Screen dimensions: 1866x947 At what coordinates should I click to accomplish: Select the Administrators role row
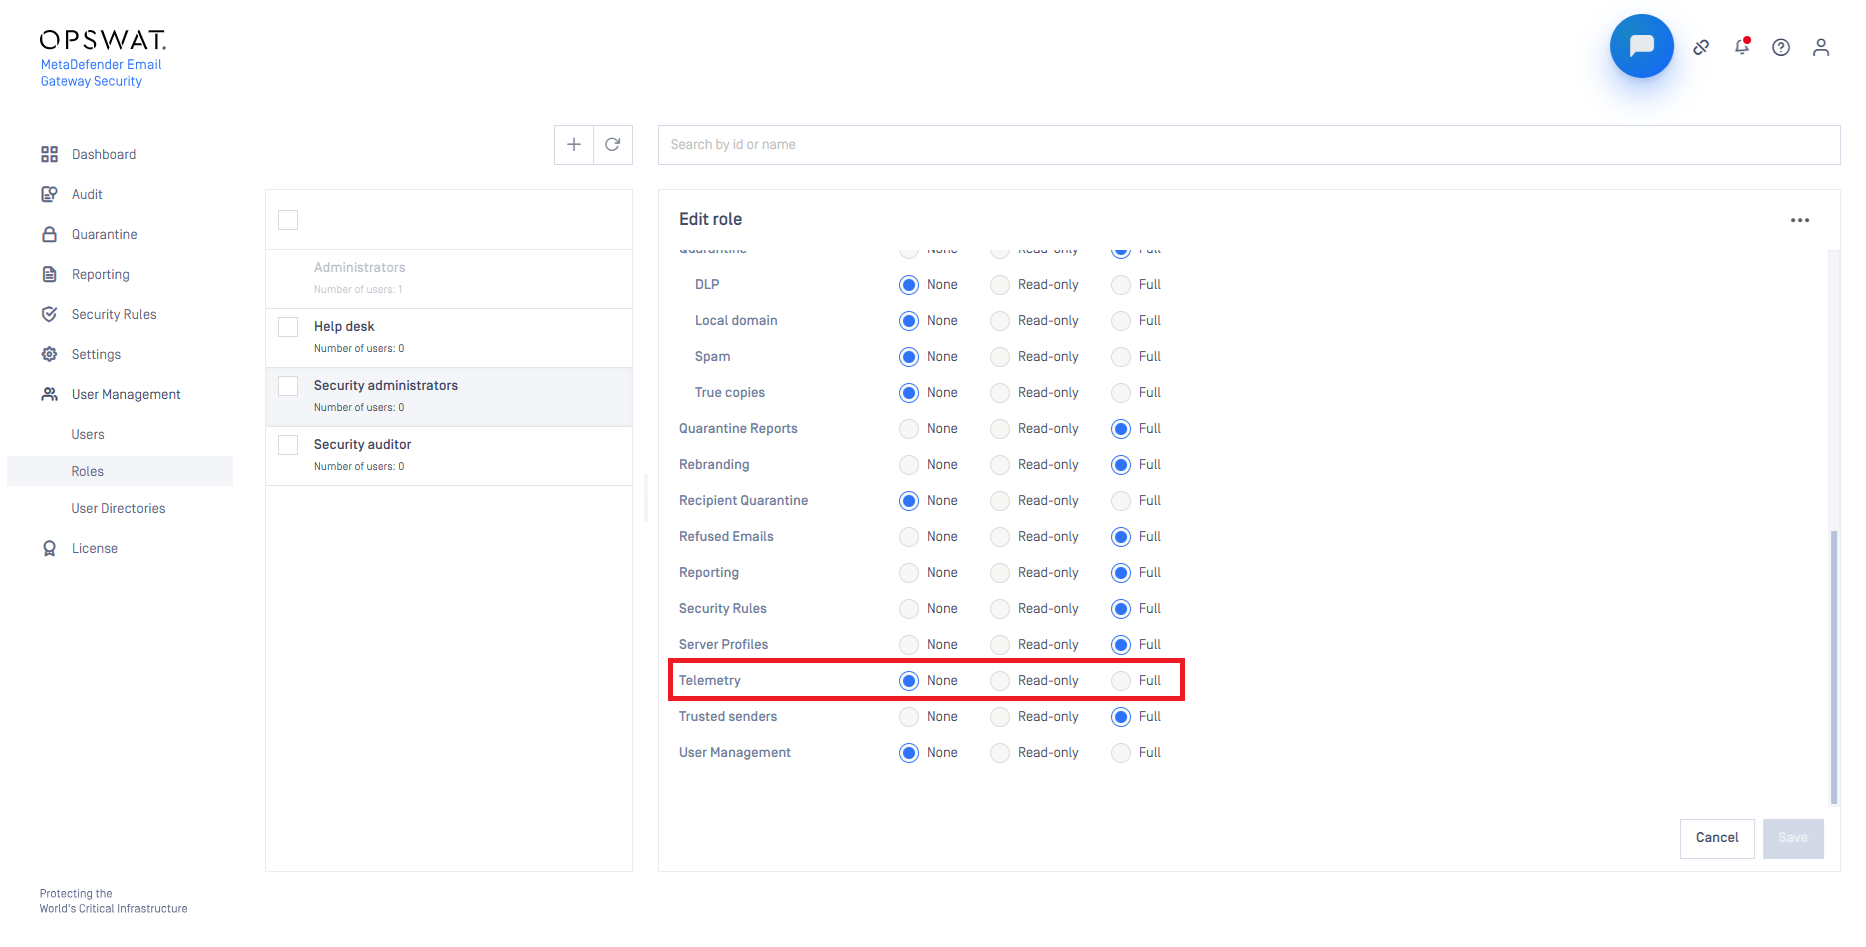pyautogui.click(x=449, y=278)
